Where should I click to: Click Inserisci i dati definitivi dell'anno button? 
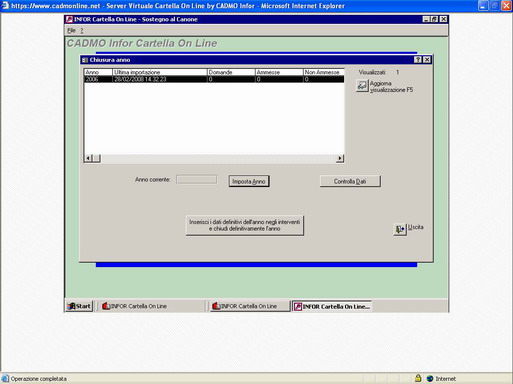[245, 225]
